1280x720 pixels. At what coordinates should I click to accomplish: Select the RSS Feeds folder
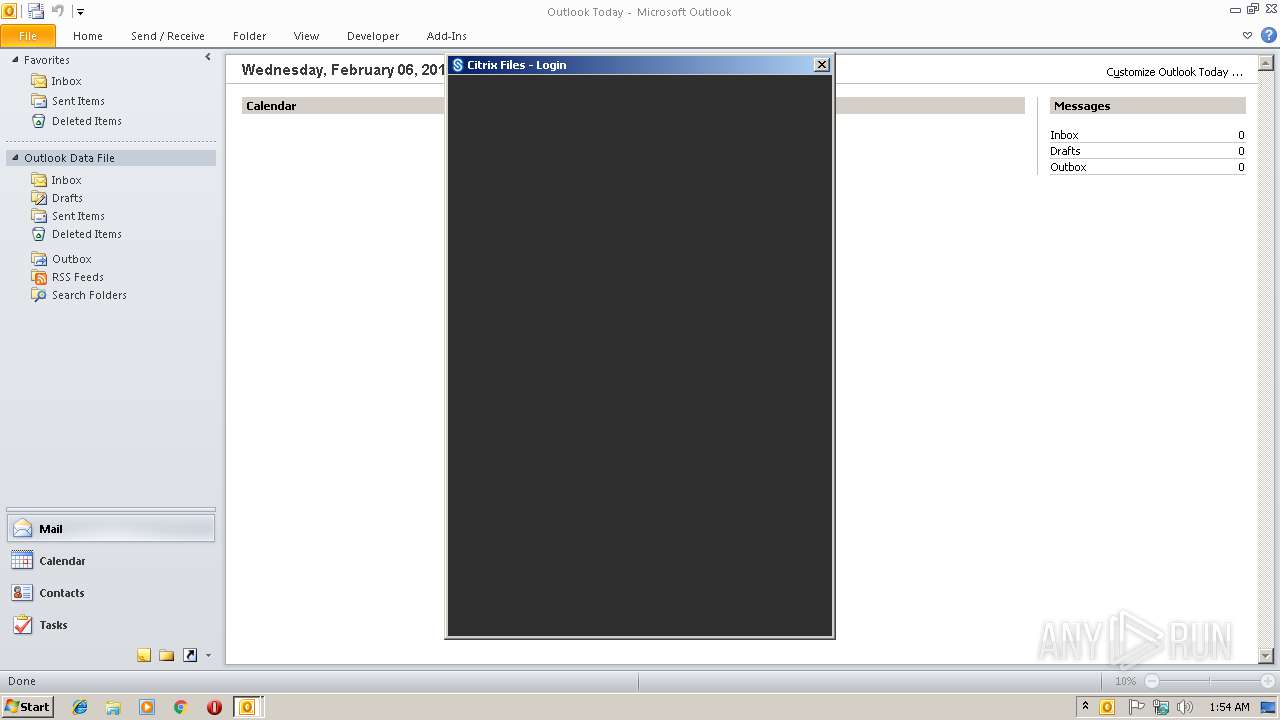tap(77, 277)
